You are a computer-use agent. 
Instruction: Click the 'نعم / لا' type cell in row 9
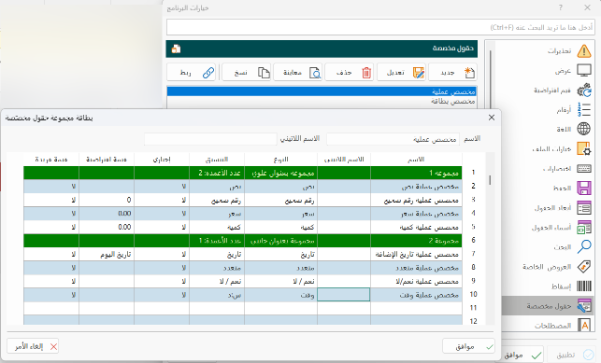[x=281, y=281]
